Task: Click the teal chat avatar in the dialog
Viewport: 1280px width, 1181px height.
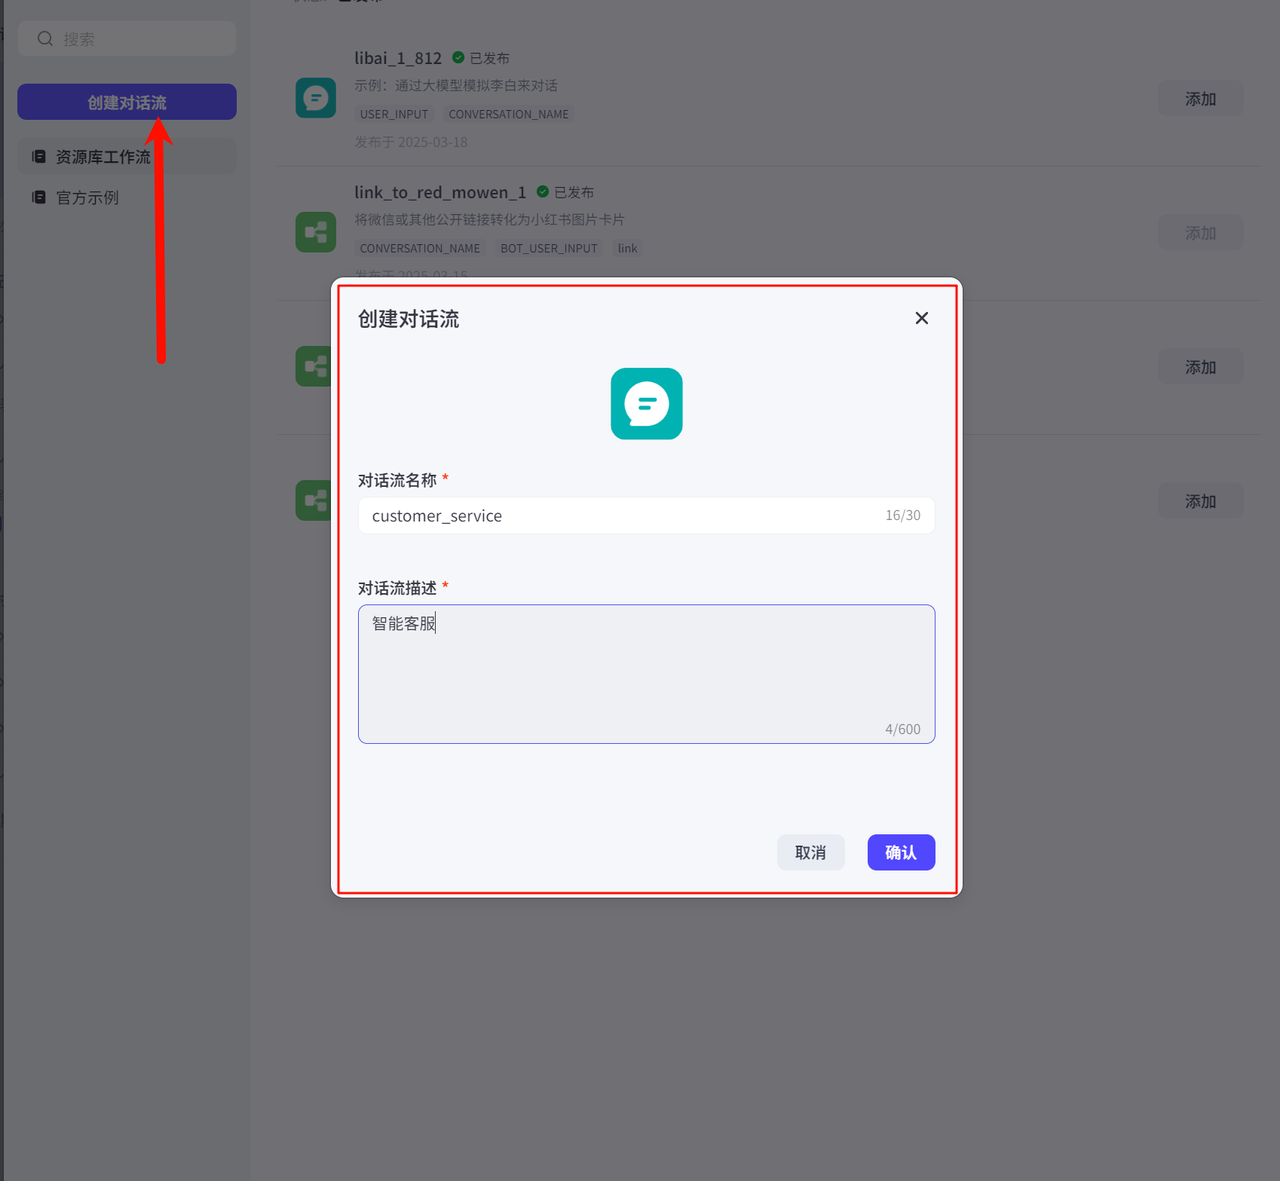Action: 646,404
